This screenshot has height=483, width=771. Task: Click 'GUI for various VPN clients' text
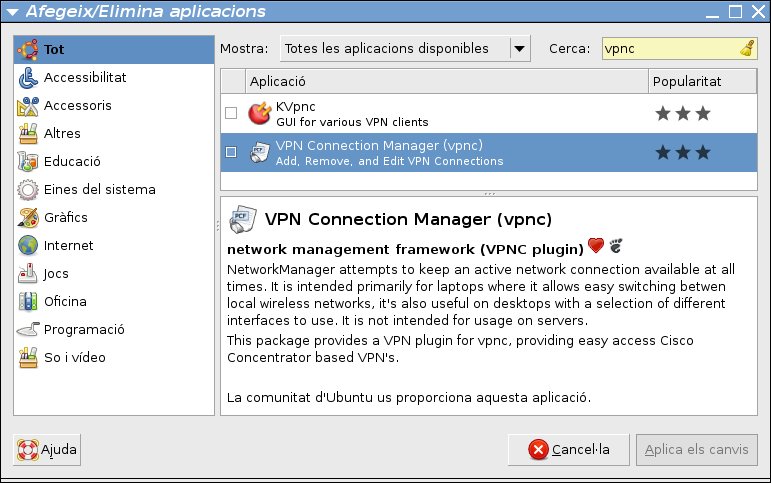coord(352,122)
